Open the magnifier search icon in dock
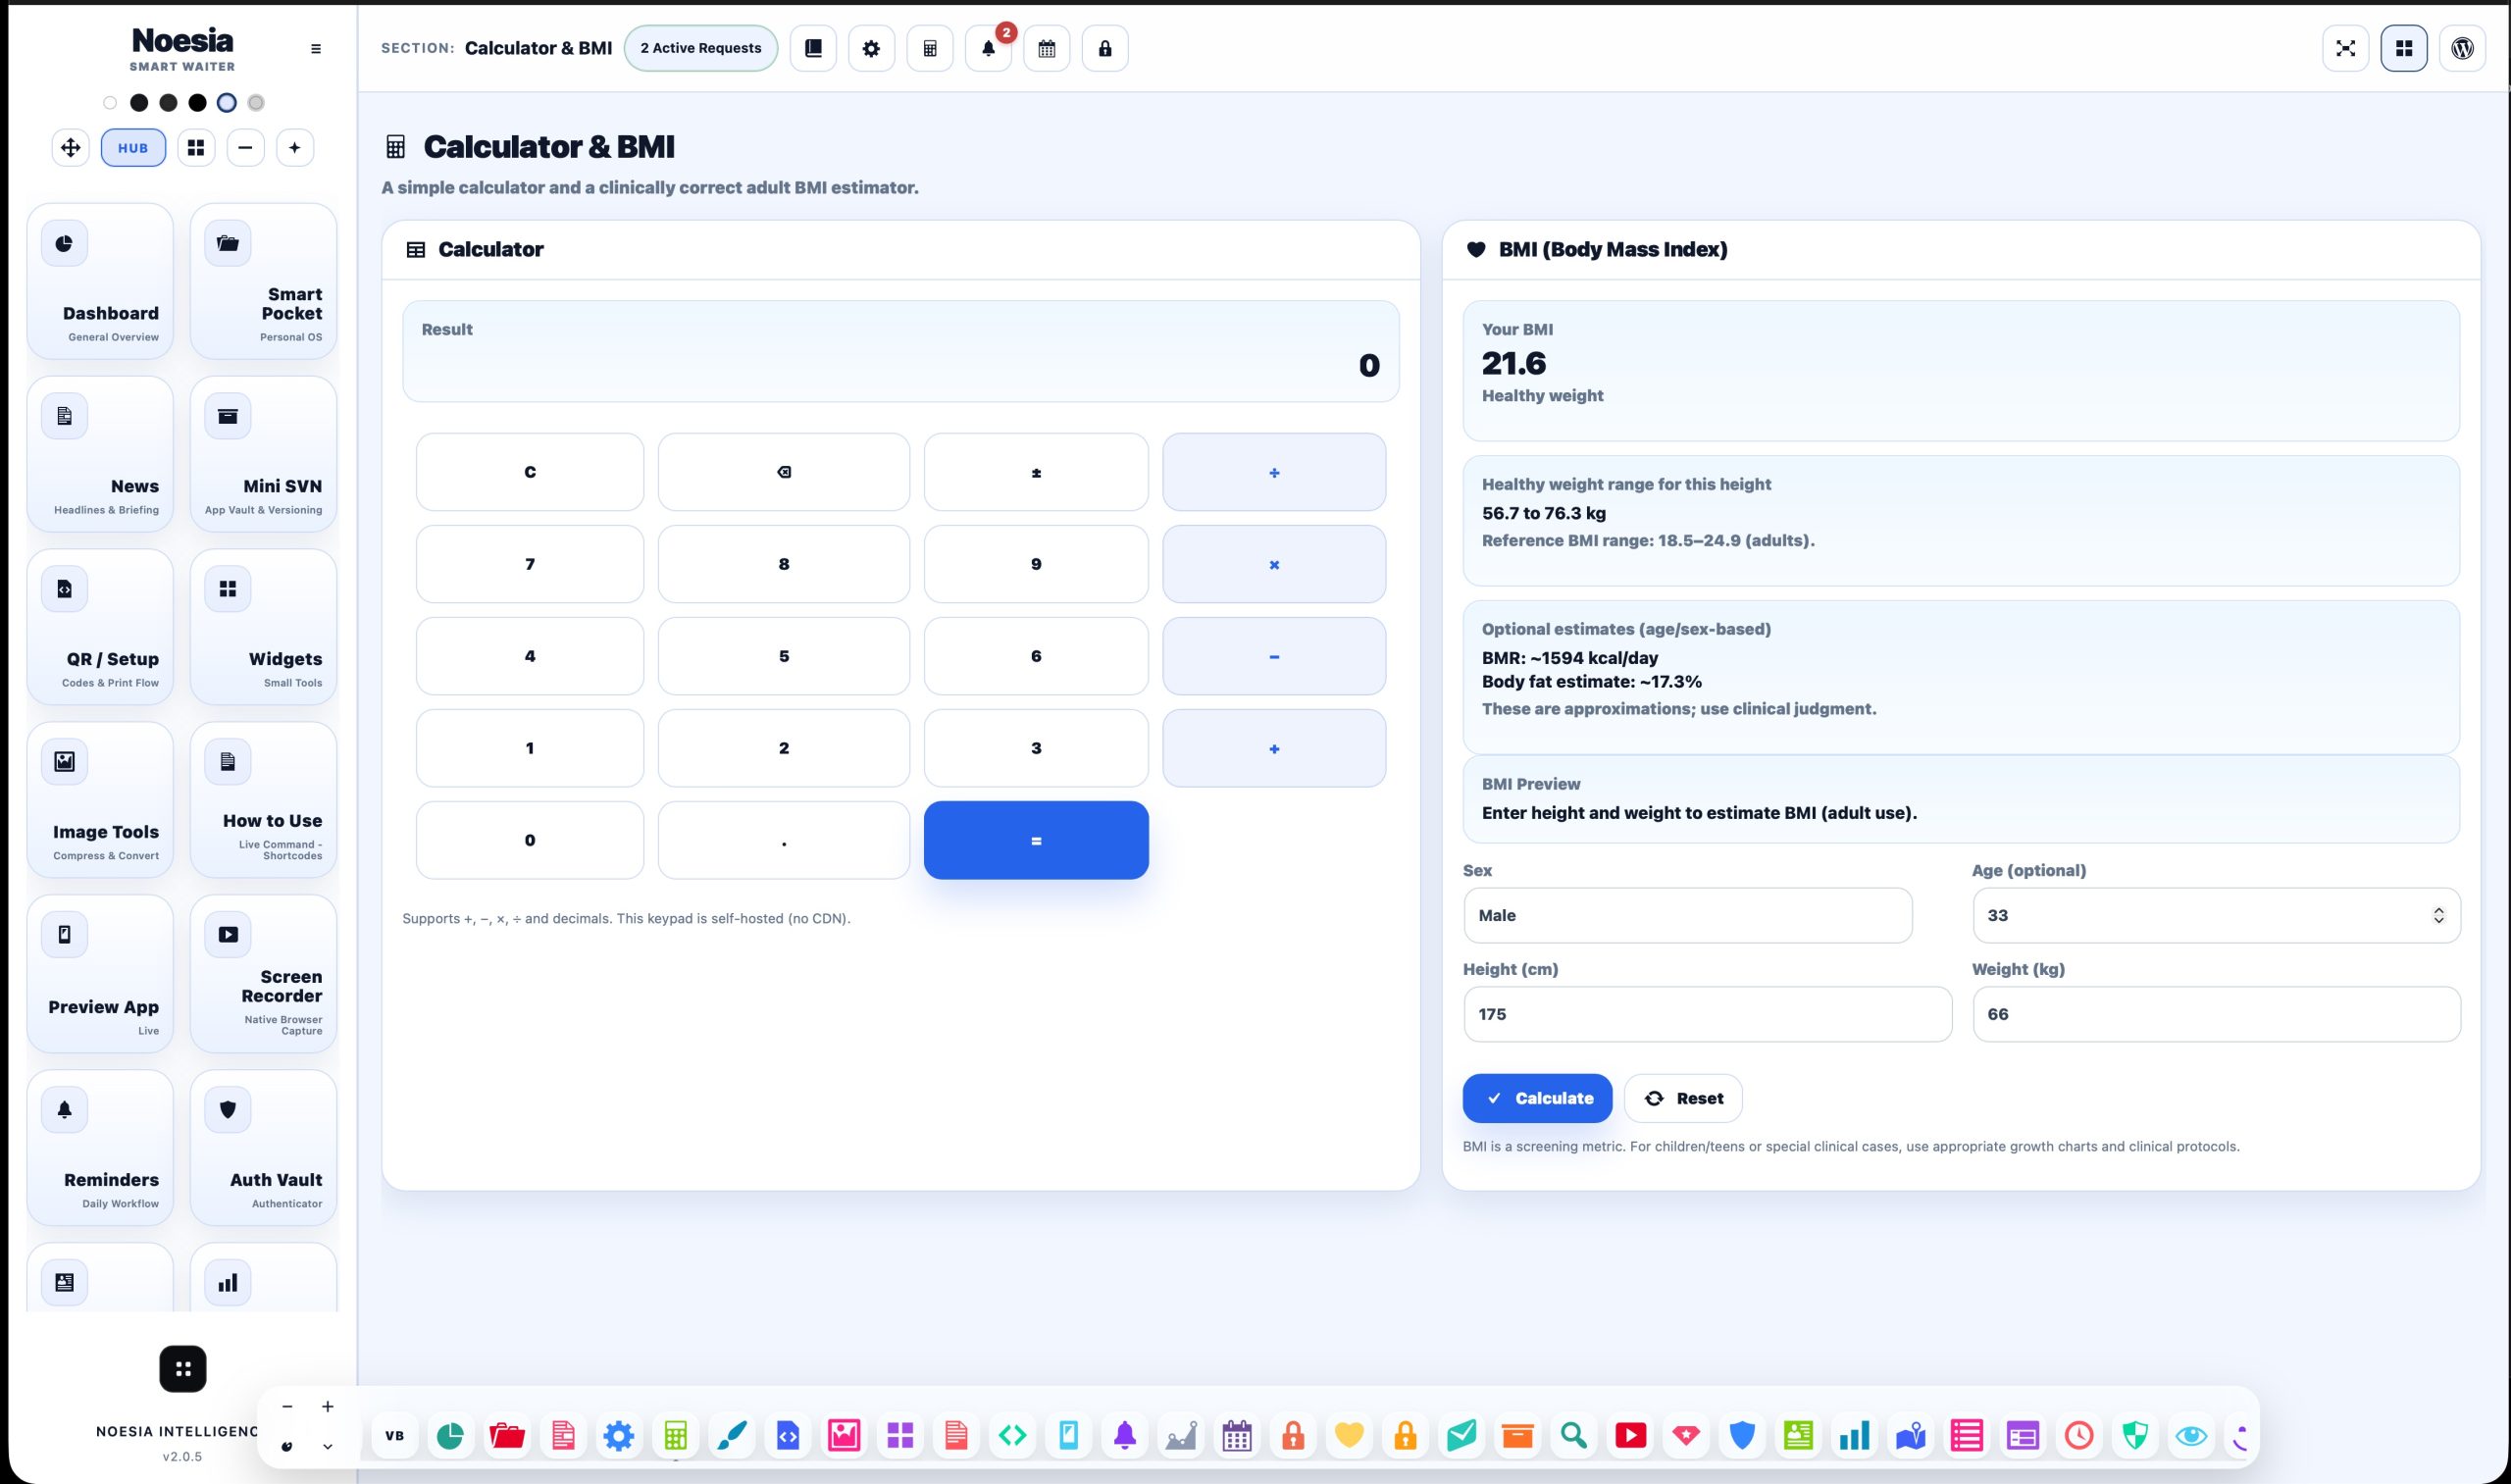Viewport: 2511px width, 1484px height. pos(1574,1436)
